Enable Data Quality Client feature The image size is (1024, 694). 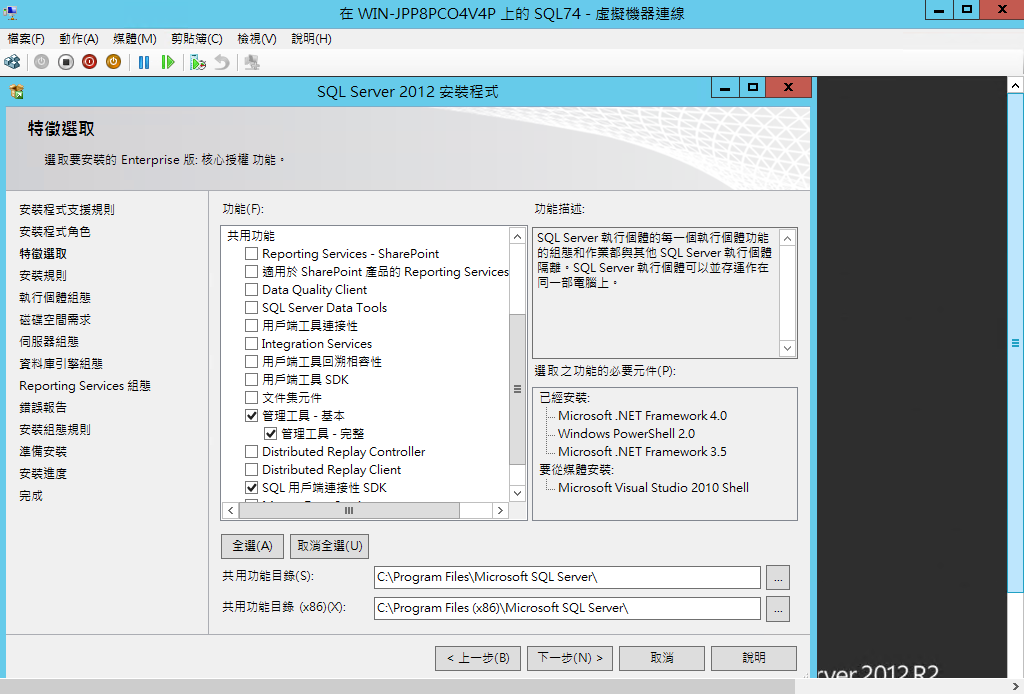point(251,289)
